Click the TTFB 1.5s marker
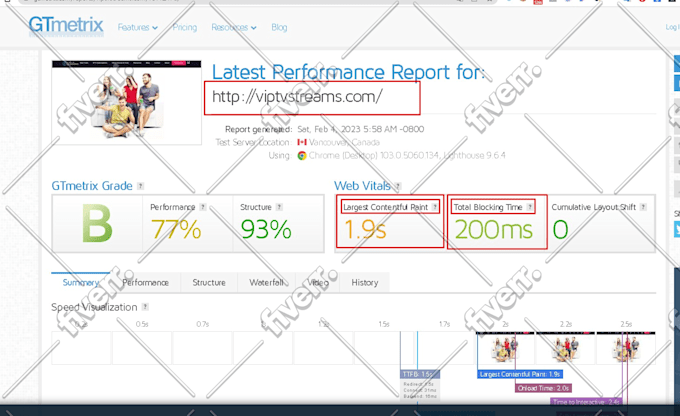Screen dimensions: 680x416 [420, 374]
